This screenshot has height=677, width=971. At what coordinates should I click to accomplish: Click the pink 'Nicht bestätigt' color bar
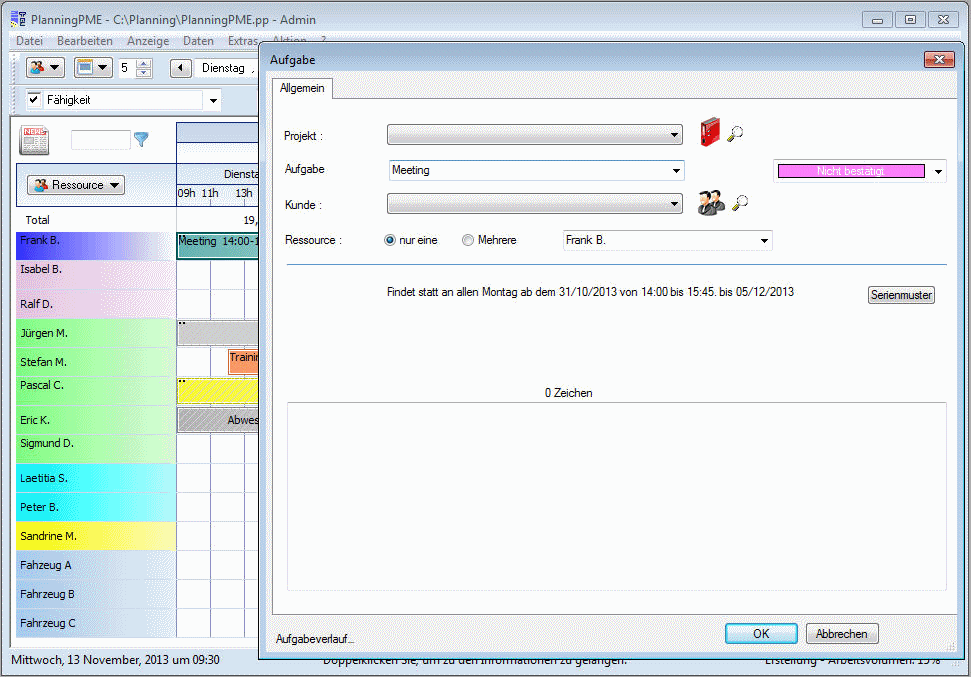pyautogui.click(x=851, y=171)
